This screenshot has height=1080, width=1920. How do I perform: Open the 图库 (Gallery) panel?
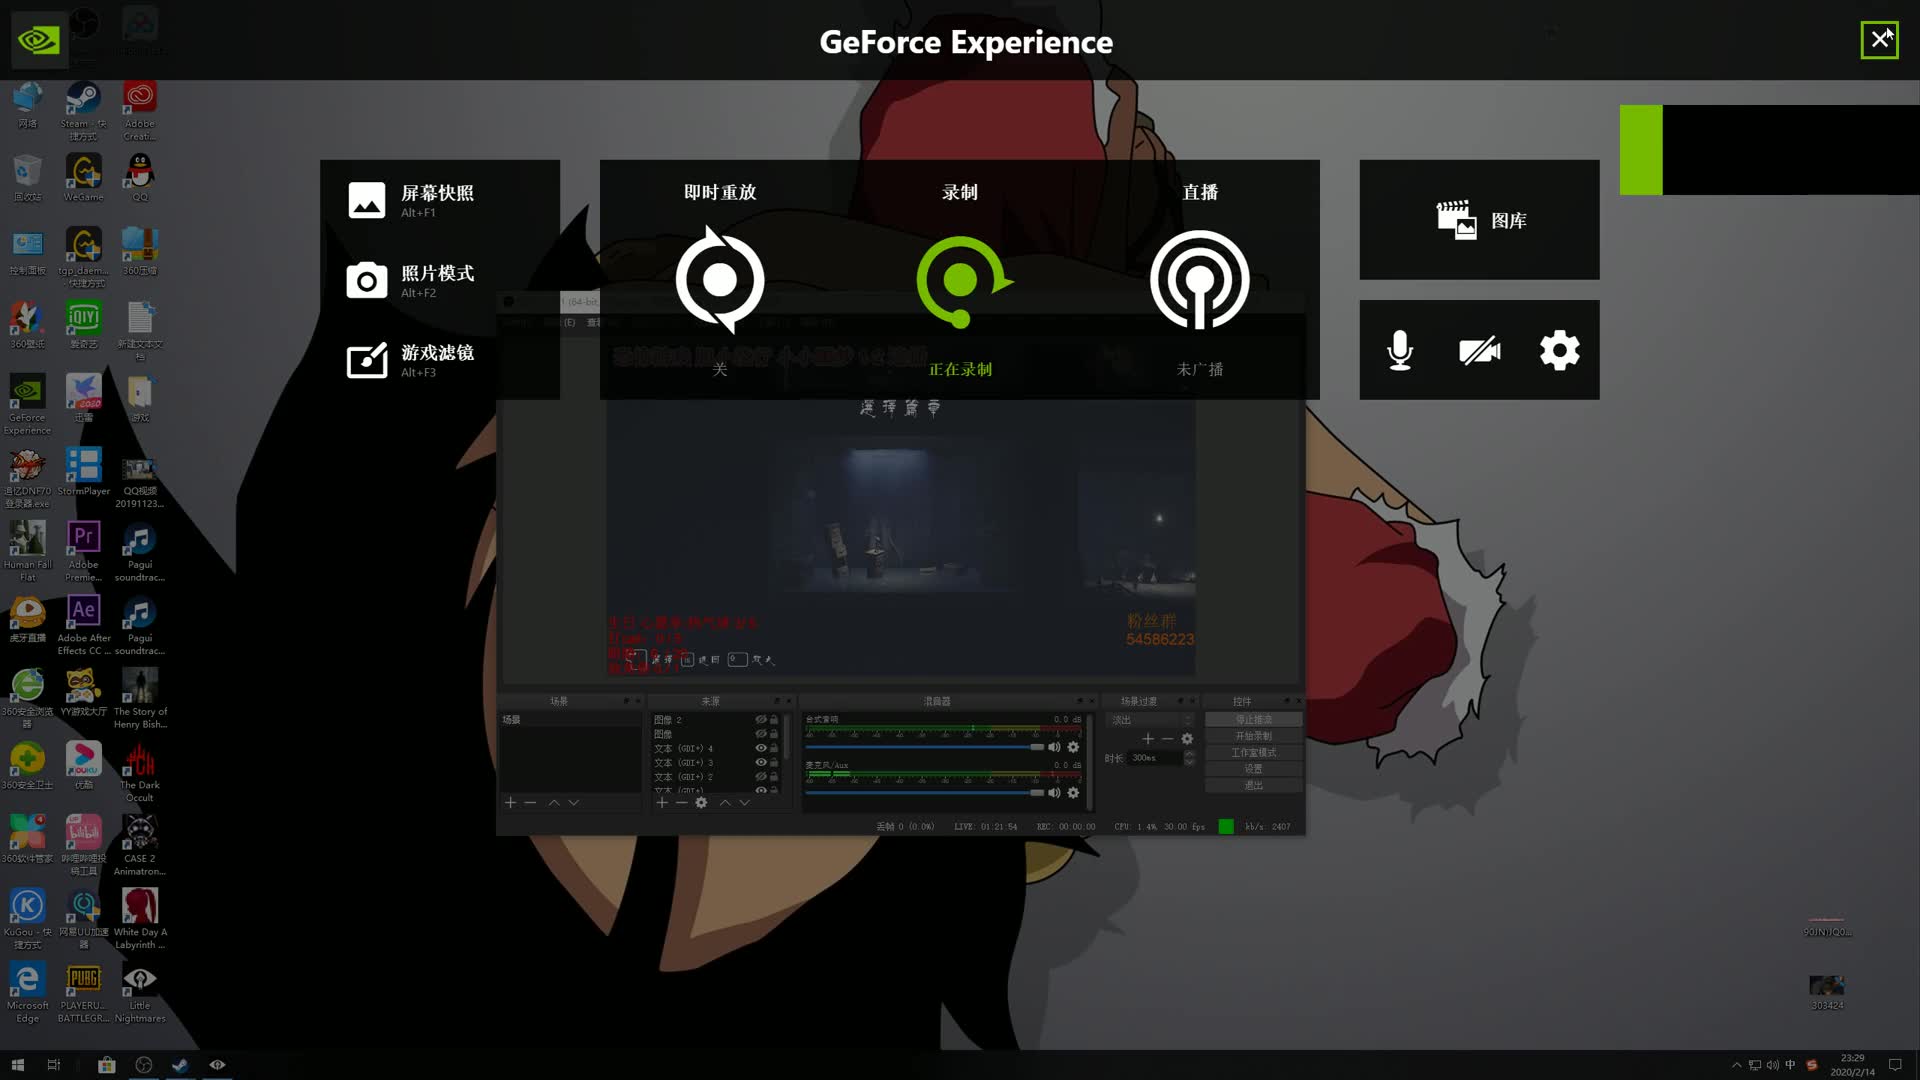1478,219
